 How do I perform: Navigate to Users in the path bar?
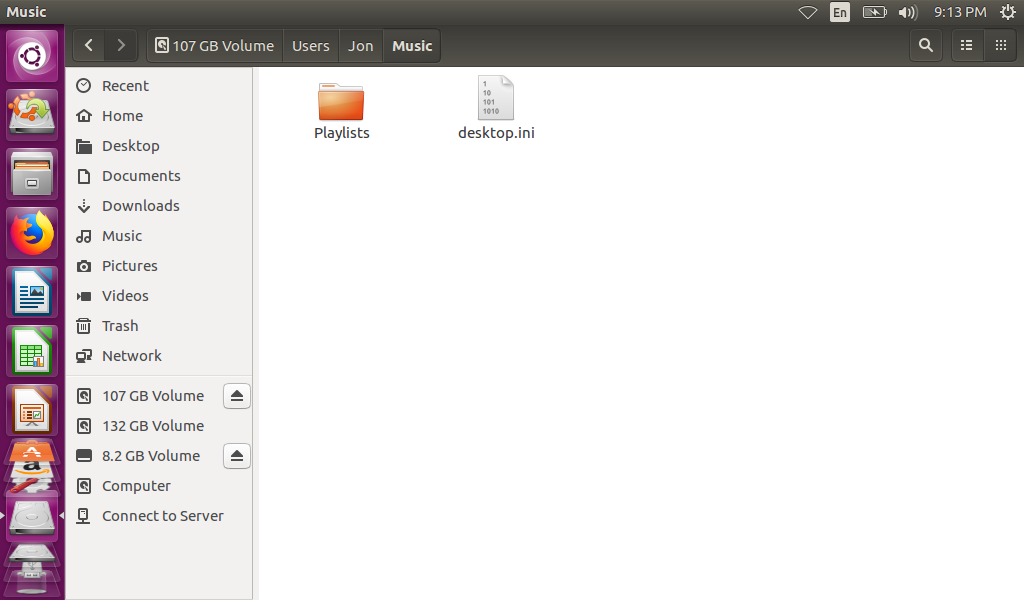coord(310,46)
